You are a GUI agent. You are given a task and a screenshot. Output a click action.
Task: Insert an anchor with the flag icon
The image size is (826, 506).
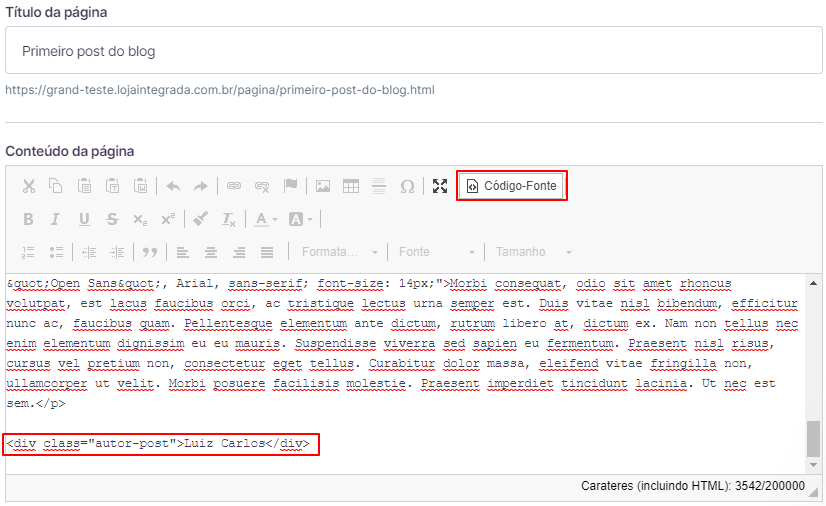coord(290,186)
